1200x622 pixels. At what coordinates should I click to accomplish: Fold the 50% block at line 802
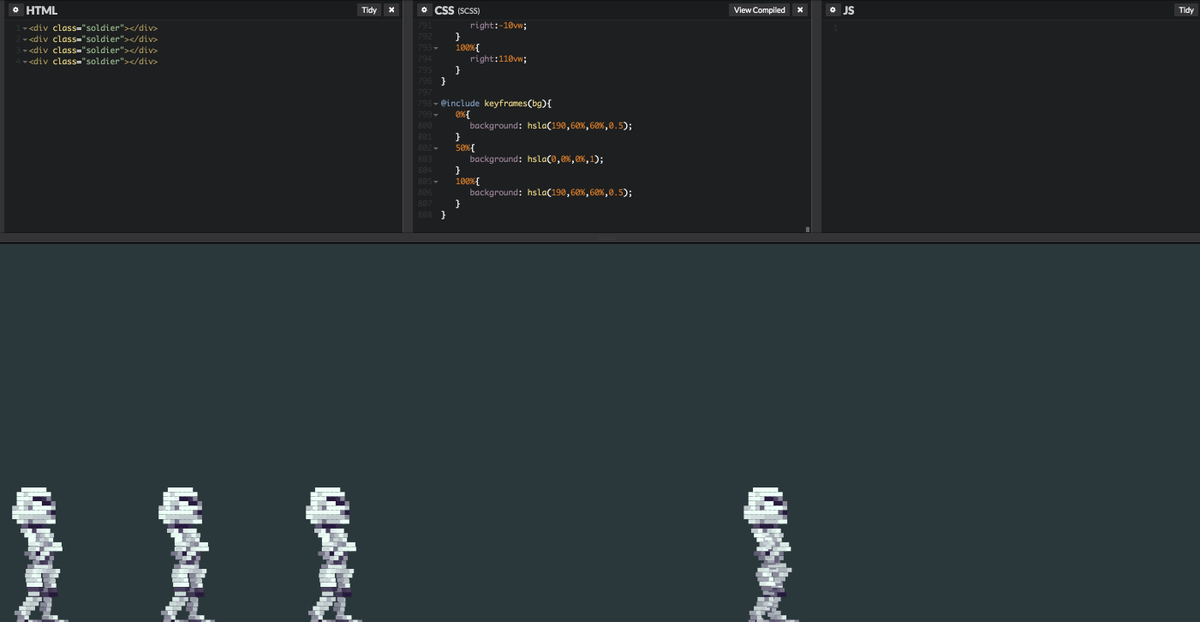pos(436,148)
